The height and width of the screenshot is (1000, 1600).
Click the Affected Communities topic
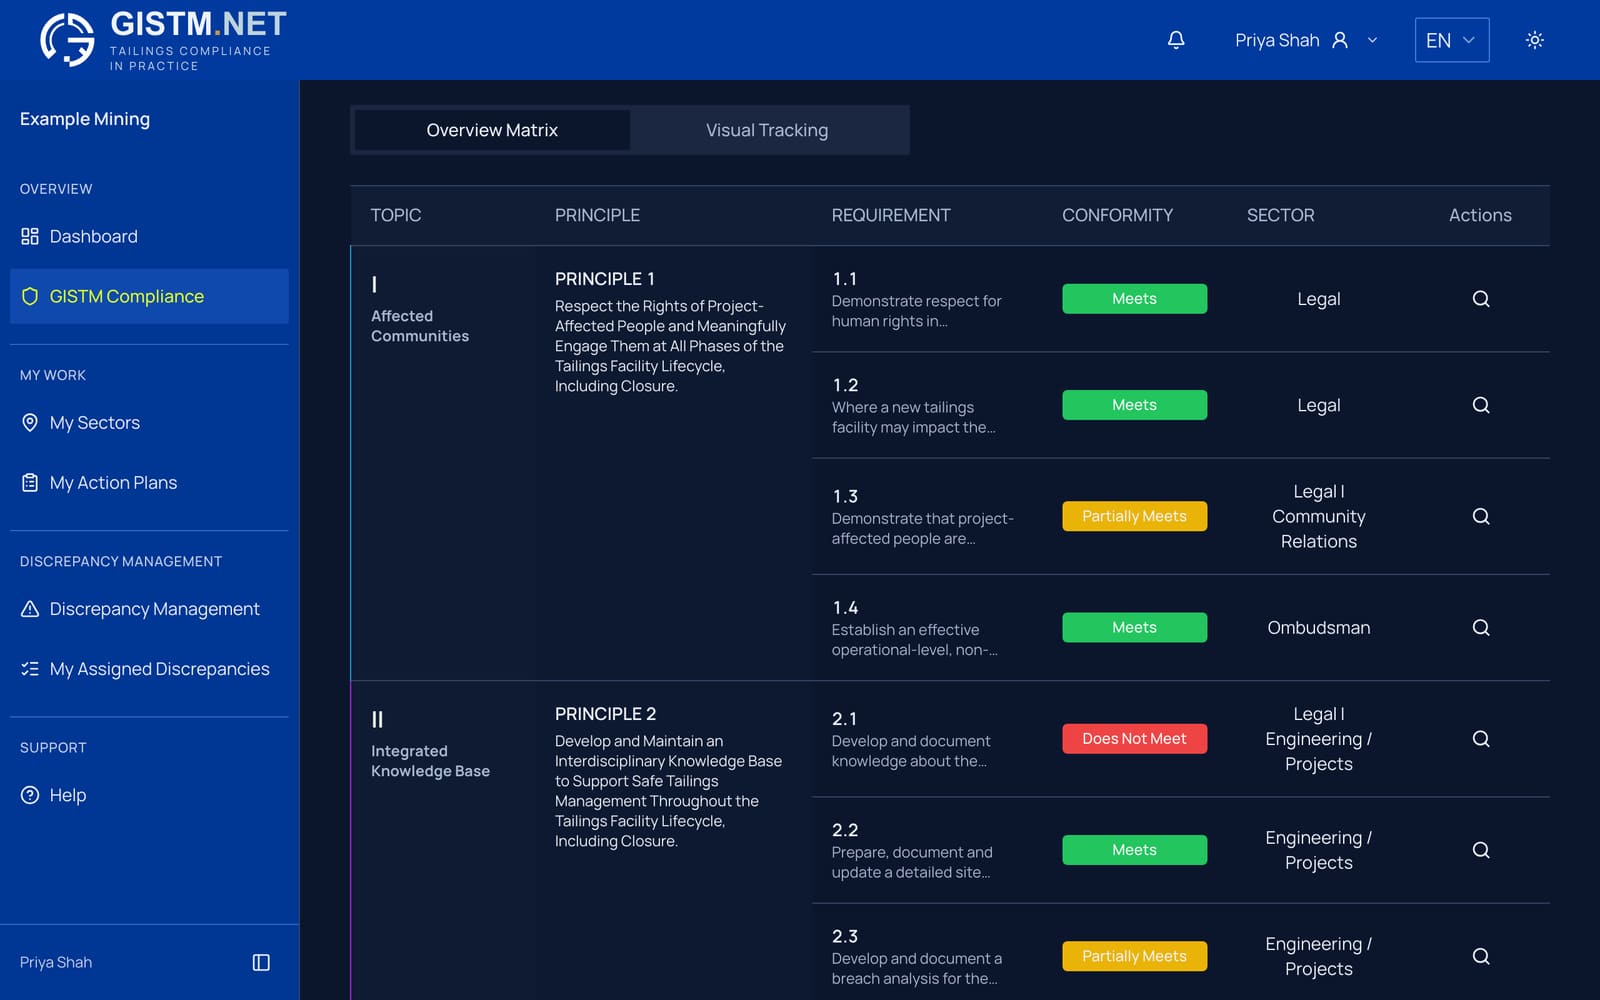(420, 326)
